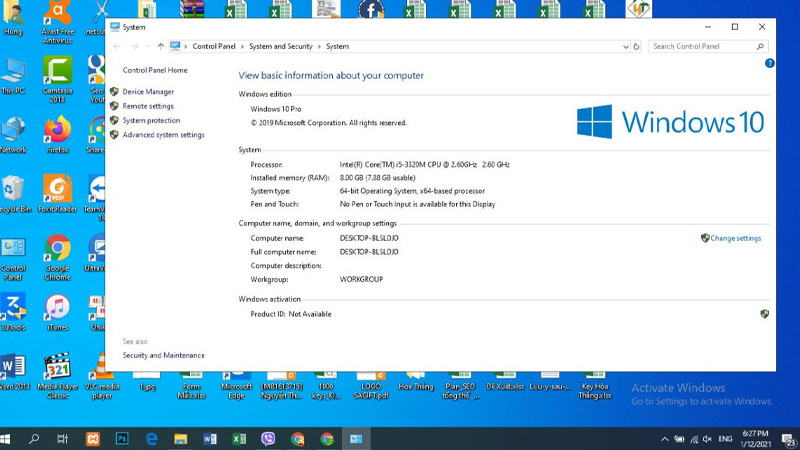Open XAMPP from the taskbar
Screen dimensions: 800x450
click(92, 439)
